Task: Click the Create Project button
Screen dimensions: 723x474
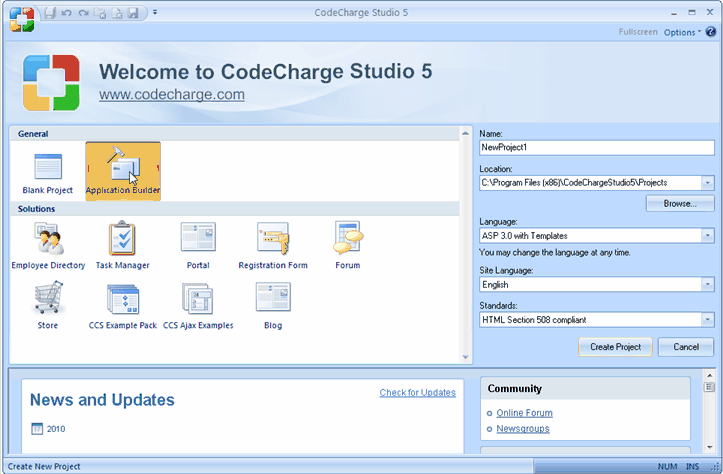Action: (615, 347)
